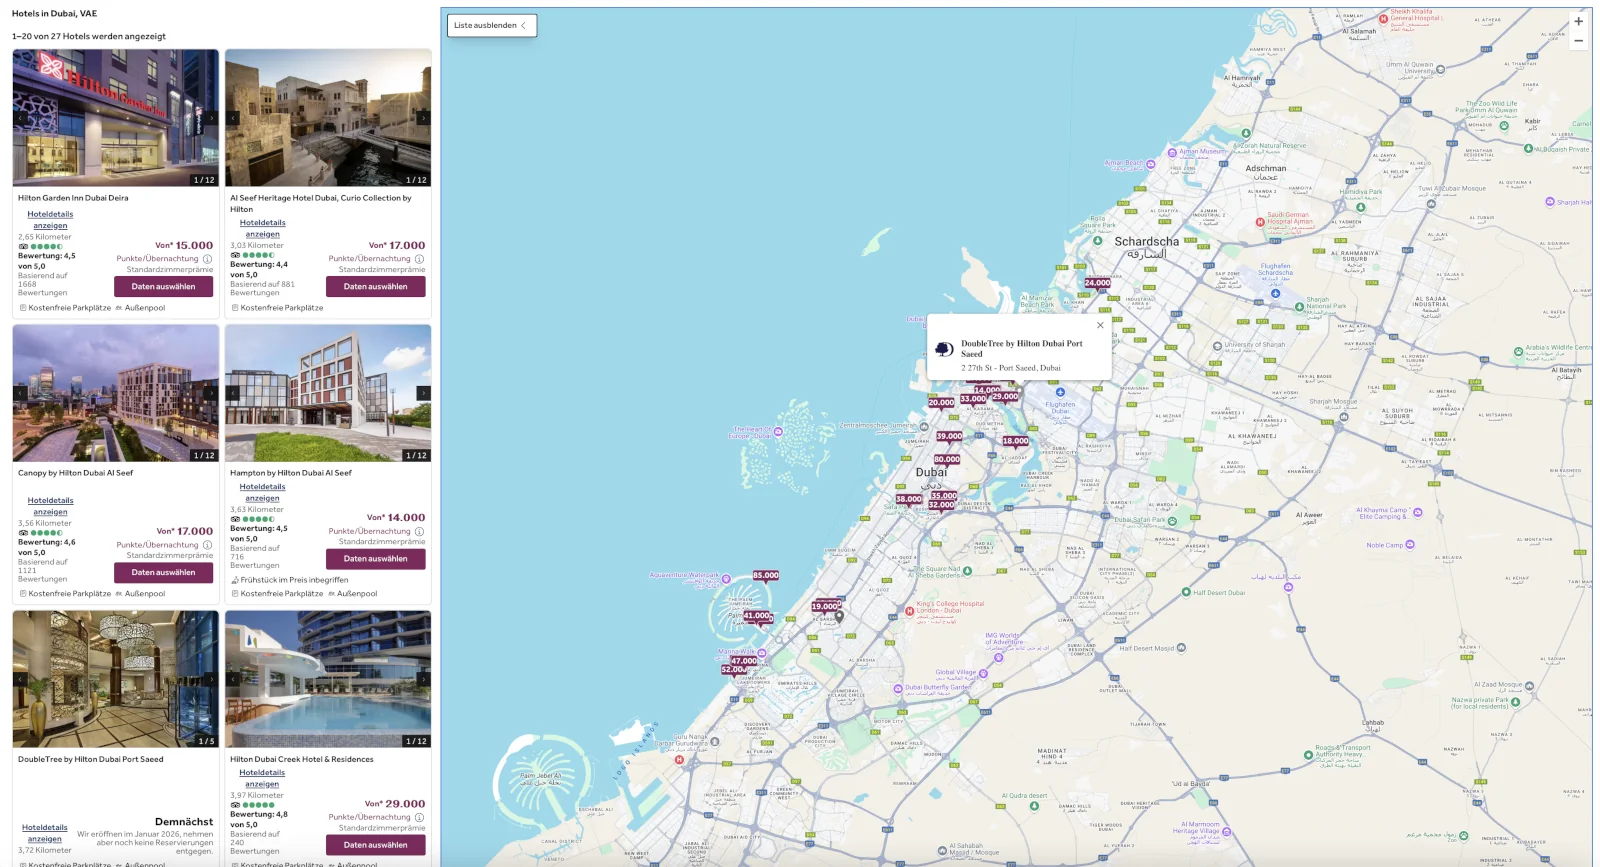Collapse the hotel list with Liste ausblenden
The height and width of the screenshot is (867, 1600).
(x=491, y=25)
